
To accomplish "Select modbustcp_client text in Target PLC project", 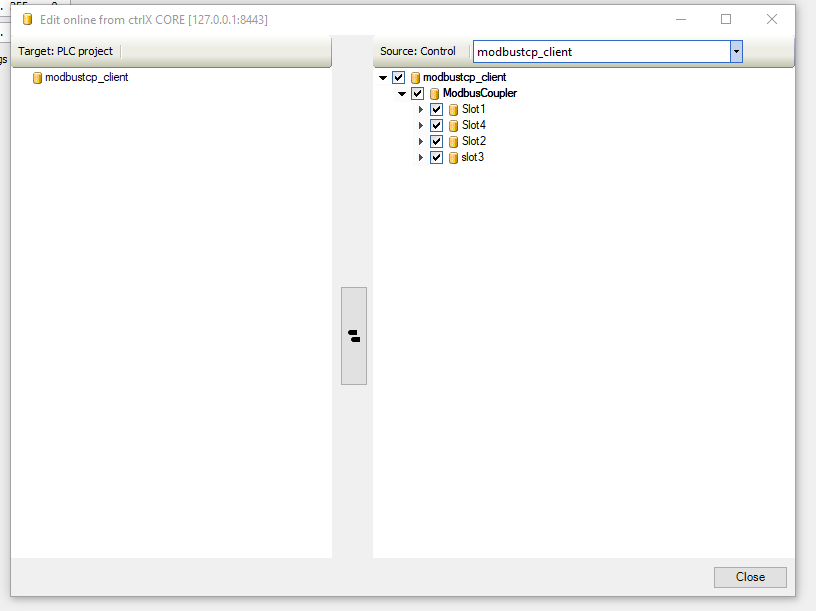I will click(x=86, y=78).
